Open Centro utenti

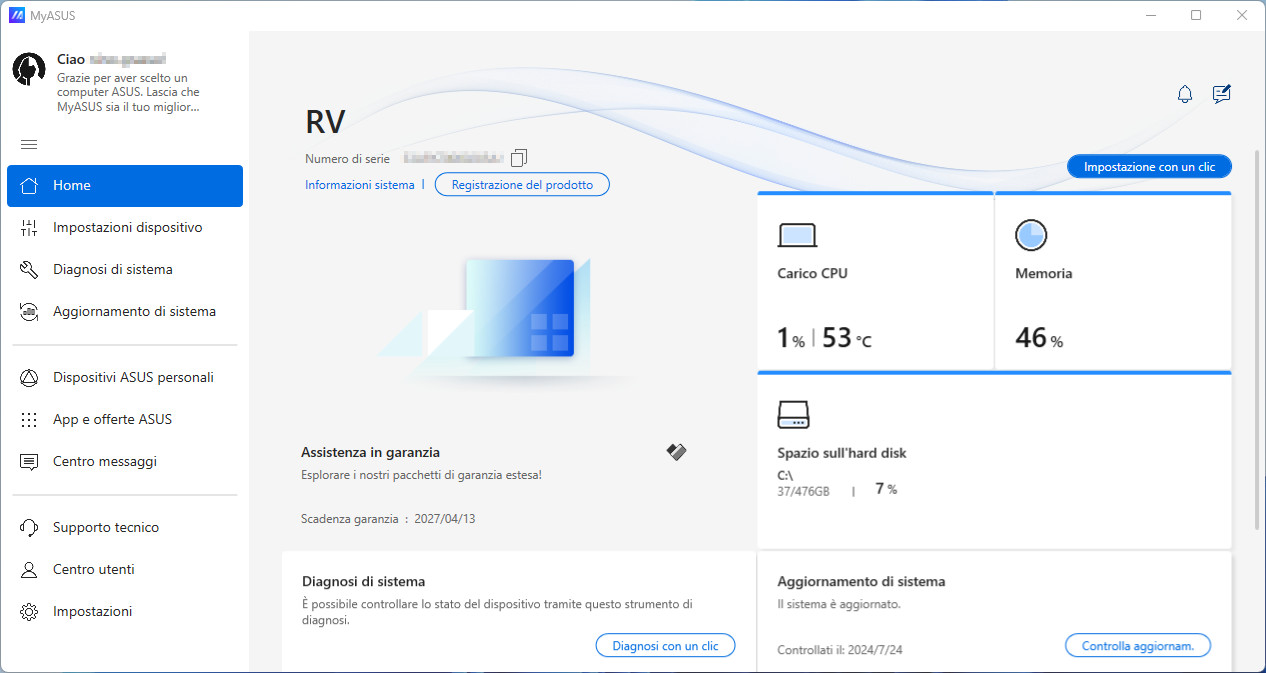click(x=125, y=569)
